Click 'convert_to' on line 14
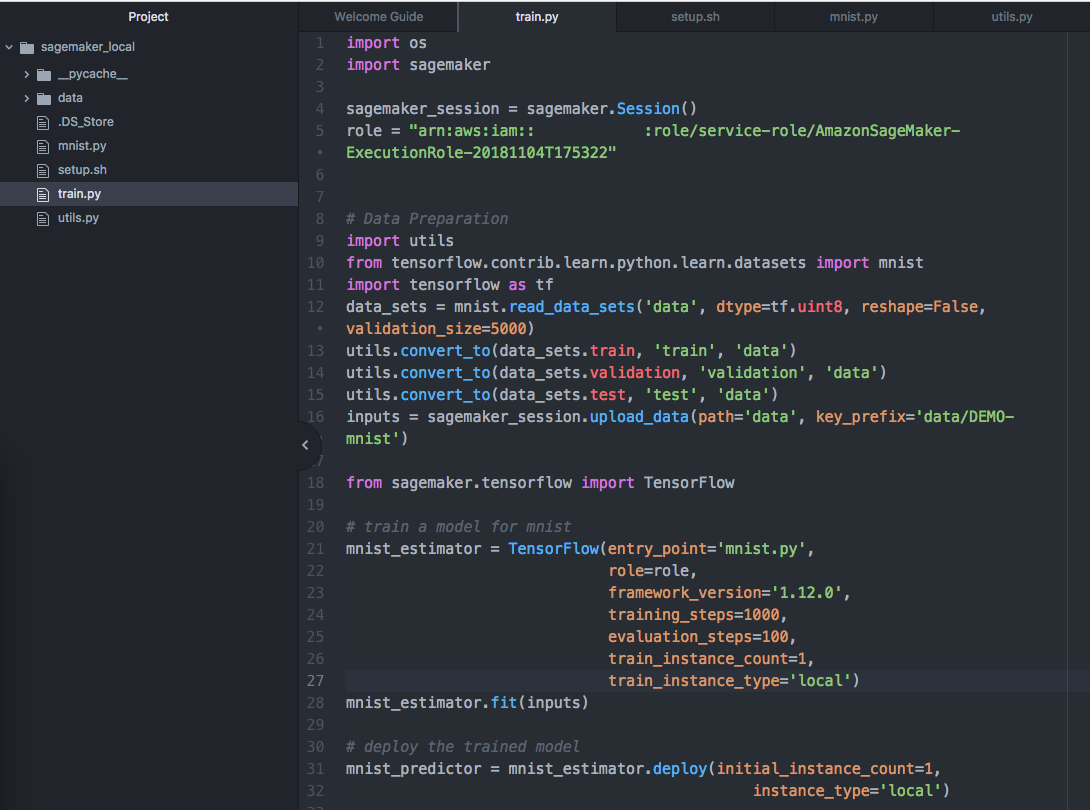Image resolution: width=1090 pixels, height=810 pixels. 446,373
